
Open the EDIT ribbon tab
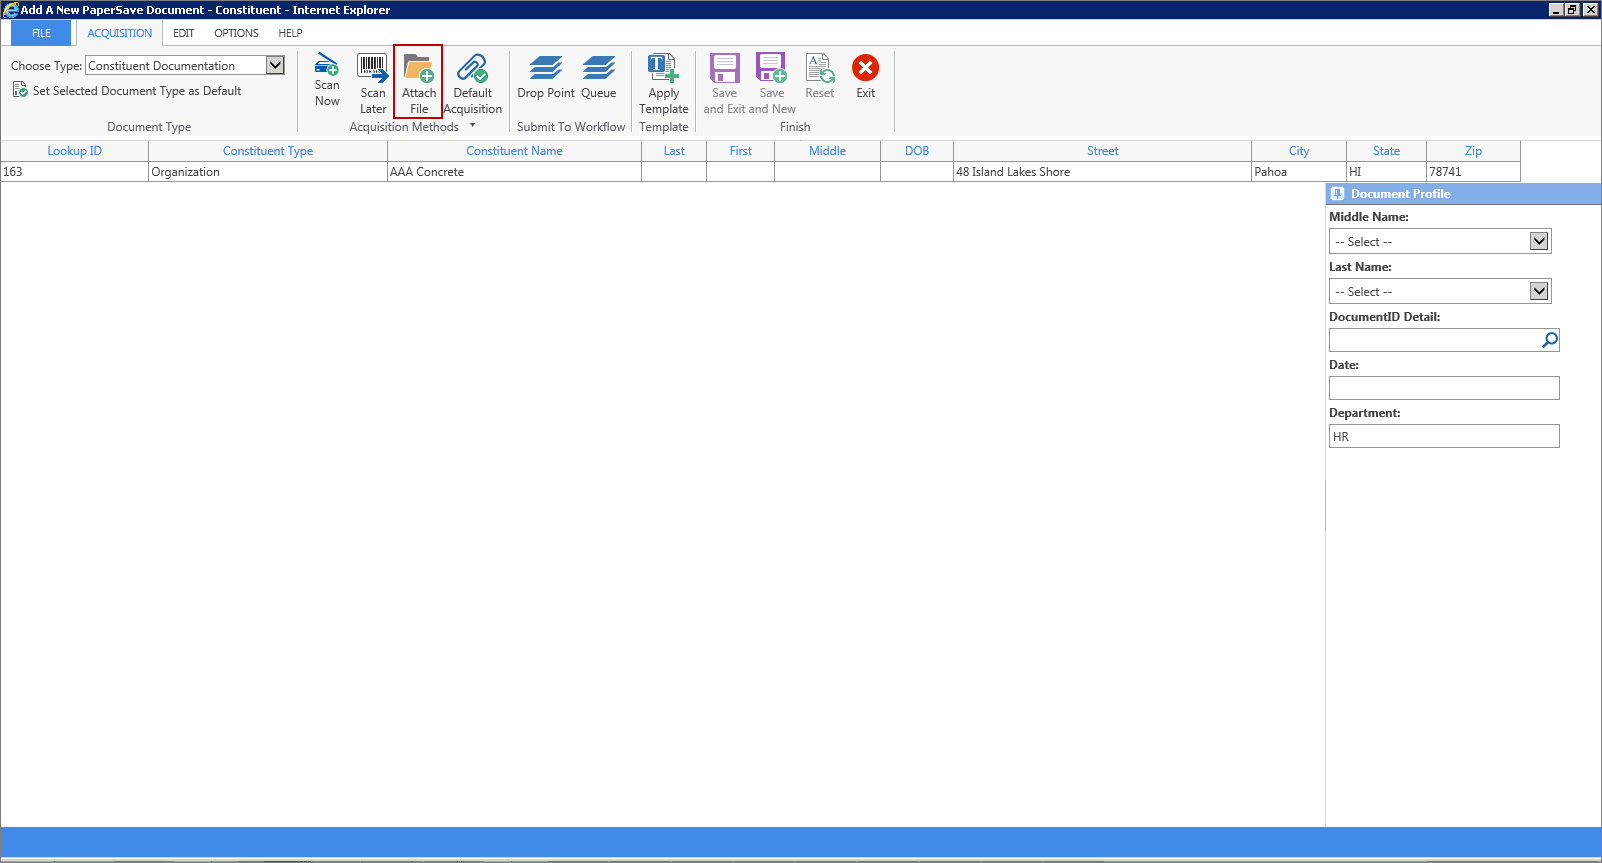tap(184, 33)
